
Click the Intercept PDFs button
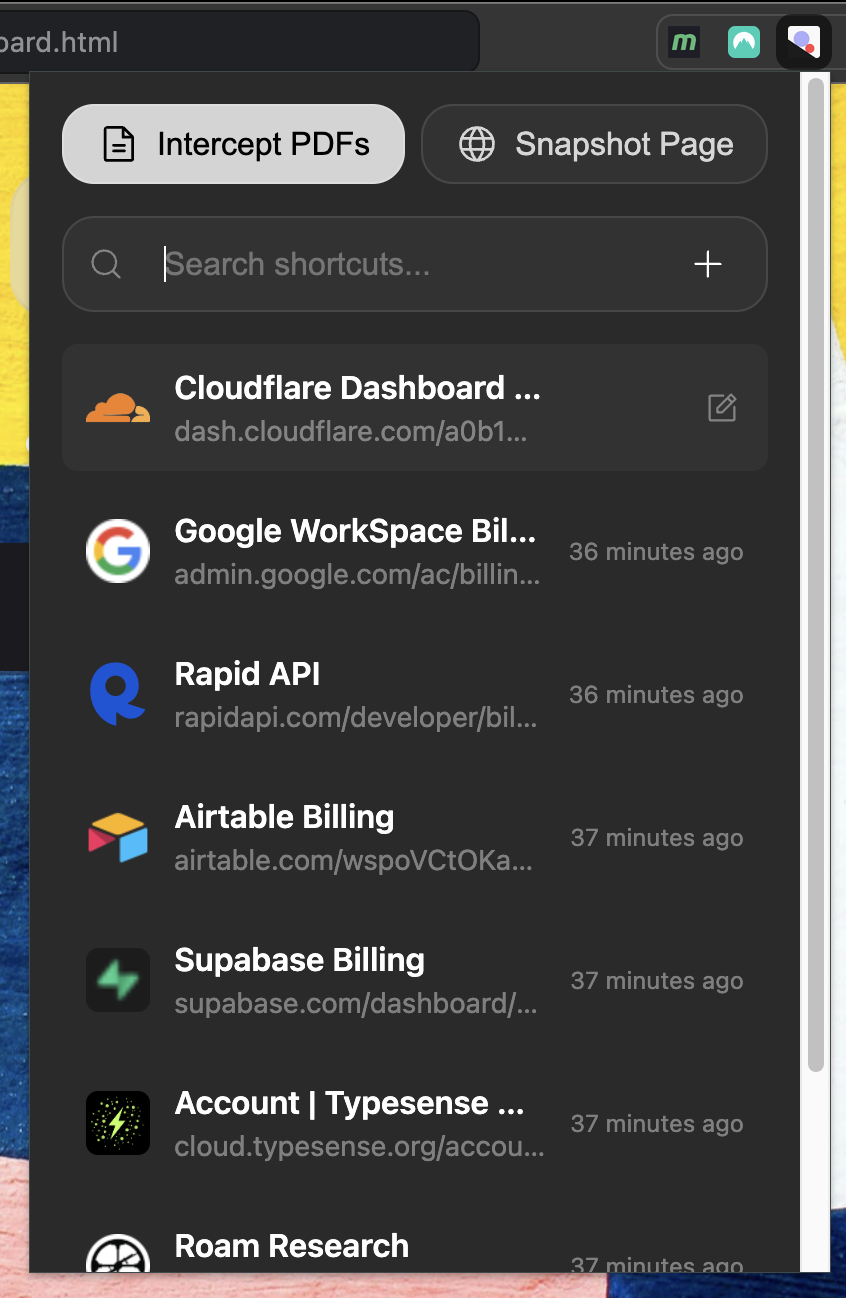[x=233, y=144]
